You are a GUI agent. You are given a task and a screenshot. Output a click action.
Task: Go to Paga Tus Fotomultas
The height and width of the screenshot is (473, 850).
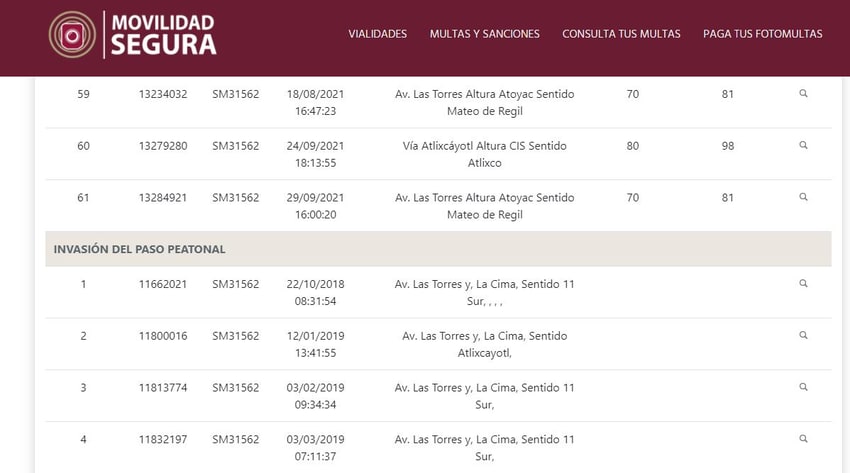(x=762, y=34)
